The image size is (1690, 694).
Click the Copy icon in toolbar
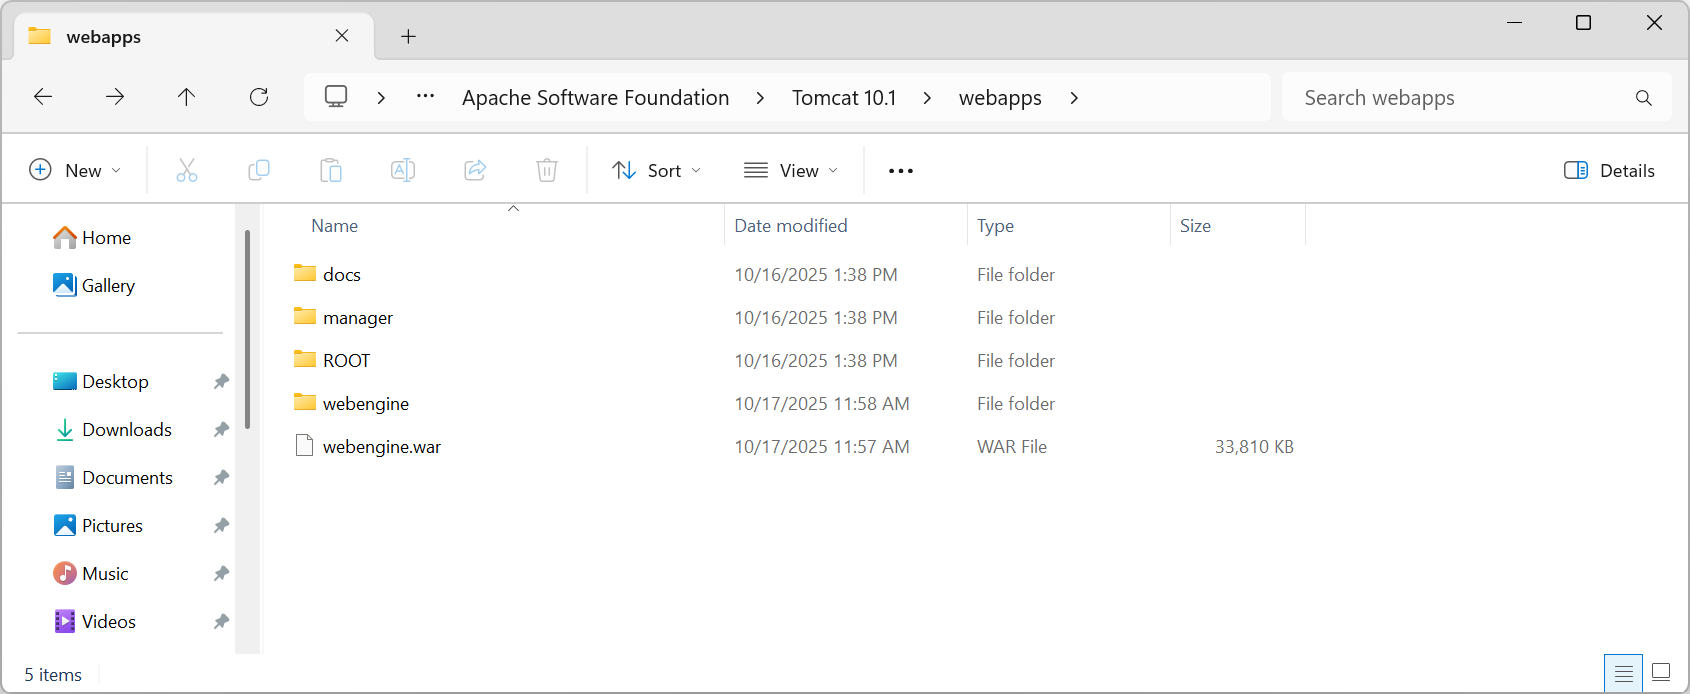tap(259, 170)
